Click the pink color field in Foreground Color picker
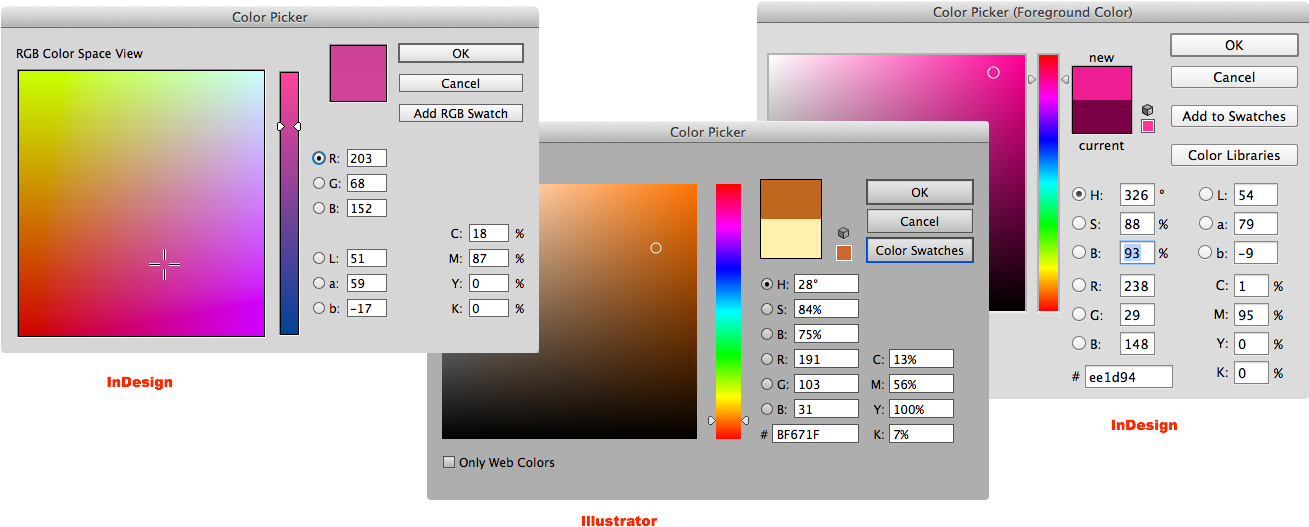The width and height of the screenshot is (1309, 527). (897, 183)
